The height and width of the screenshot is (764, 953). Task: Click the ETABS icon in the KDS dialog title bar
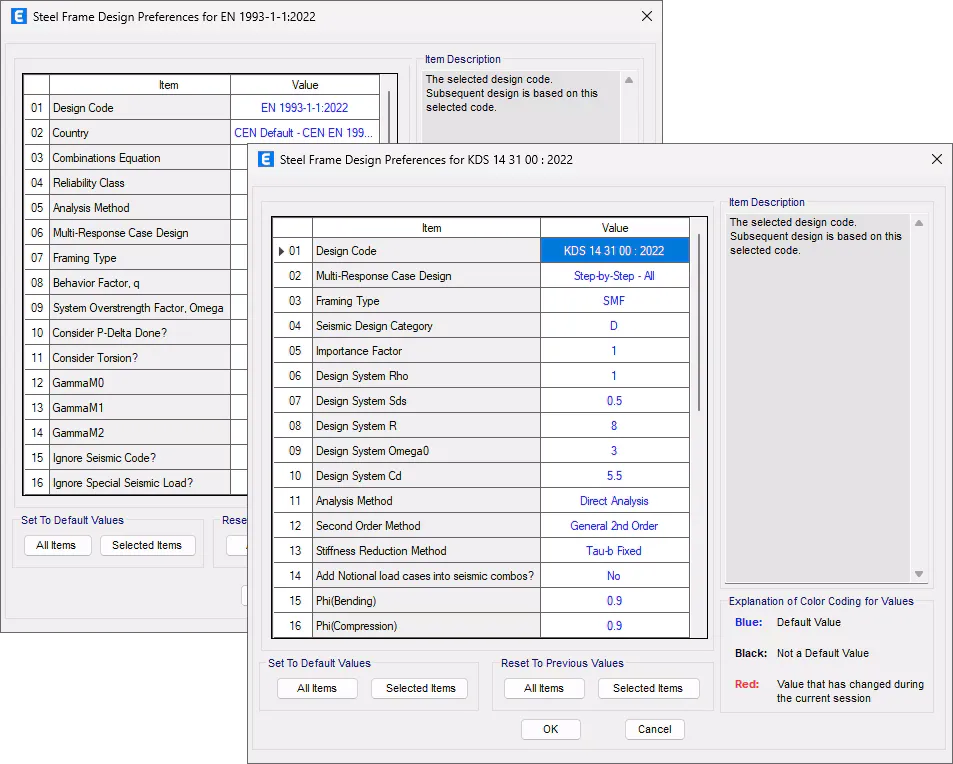266,159
